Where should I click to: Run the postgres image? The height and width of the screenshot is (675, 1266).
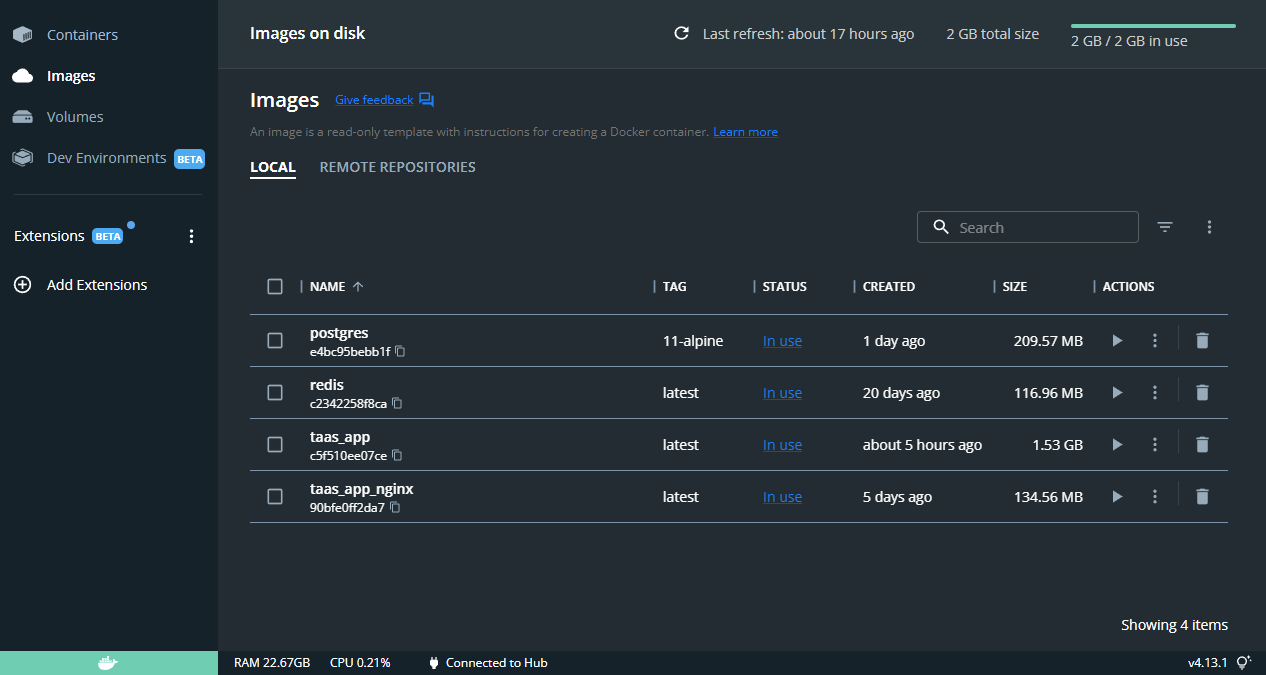point(1117,341)
